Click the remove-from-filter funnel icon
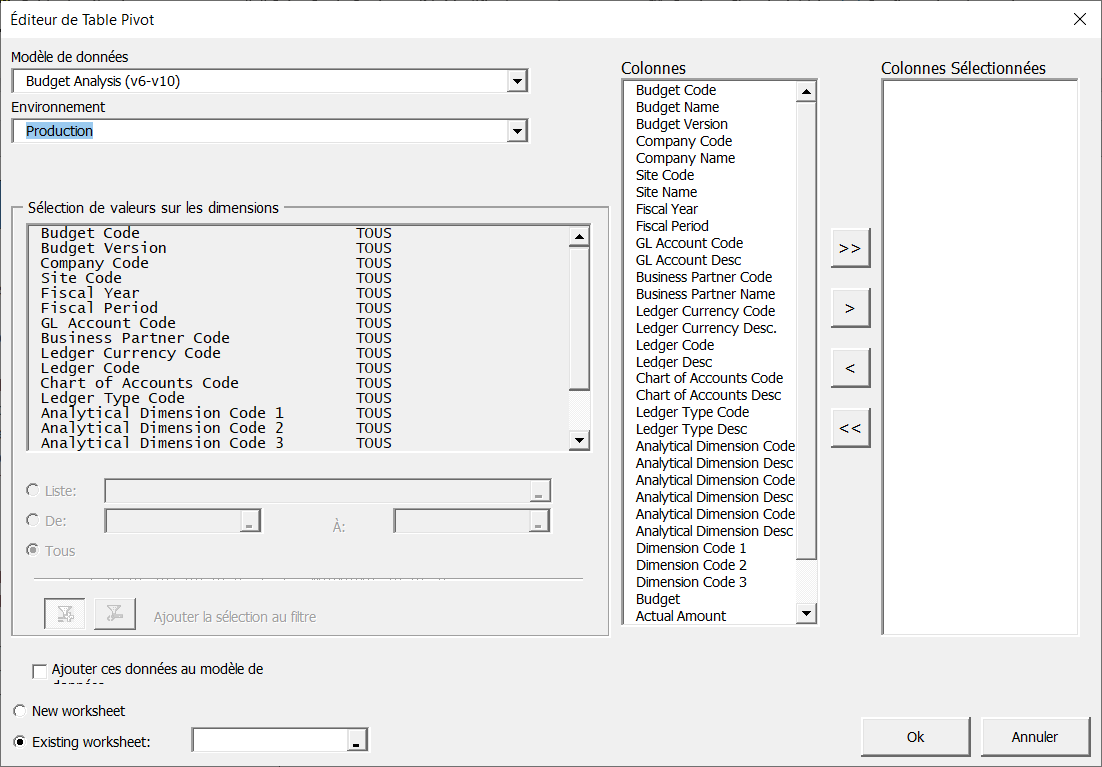The height and width of the screenshot is (767, 1102). pos(114,615)
